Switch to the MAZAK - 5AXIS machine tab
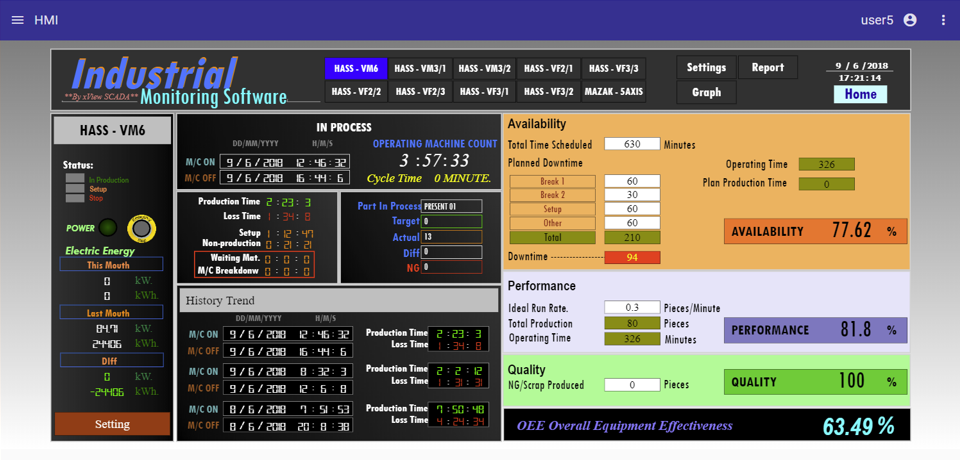This screenshot has height=460, width=960. coord(613,92)
